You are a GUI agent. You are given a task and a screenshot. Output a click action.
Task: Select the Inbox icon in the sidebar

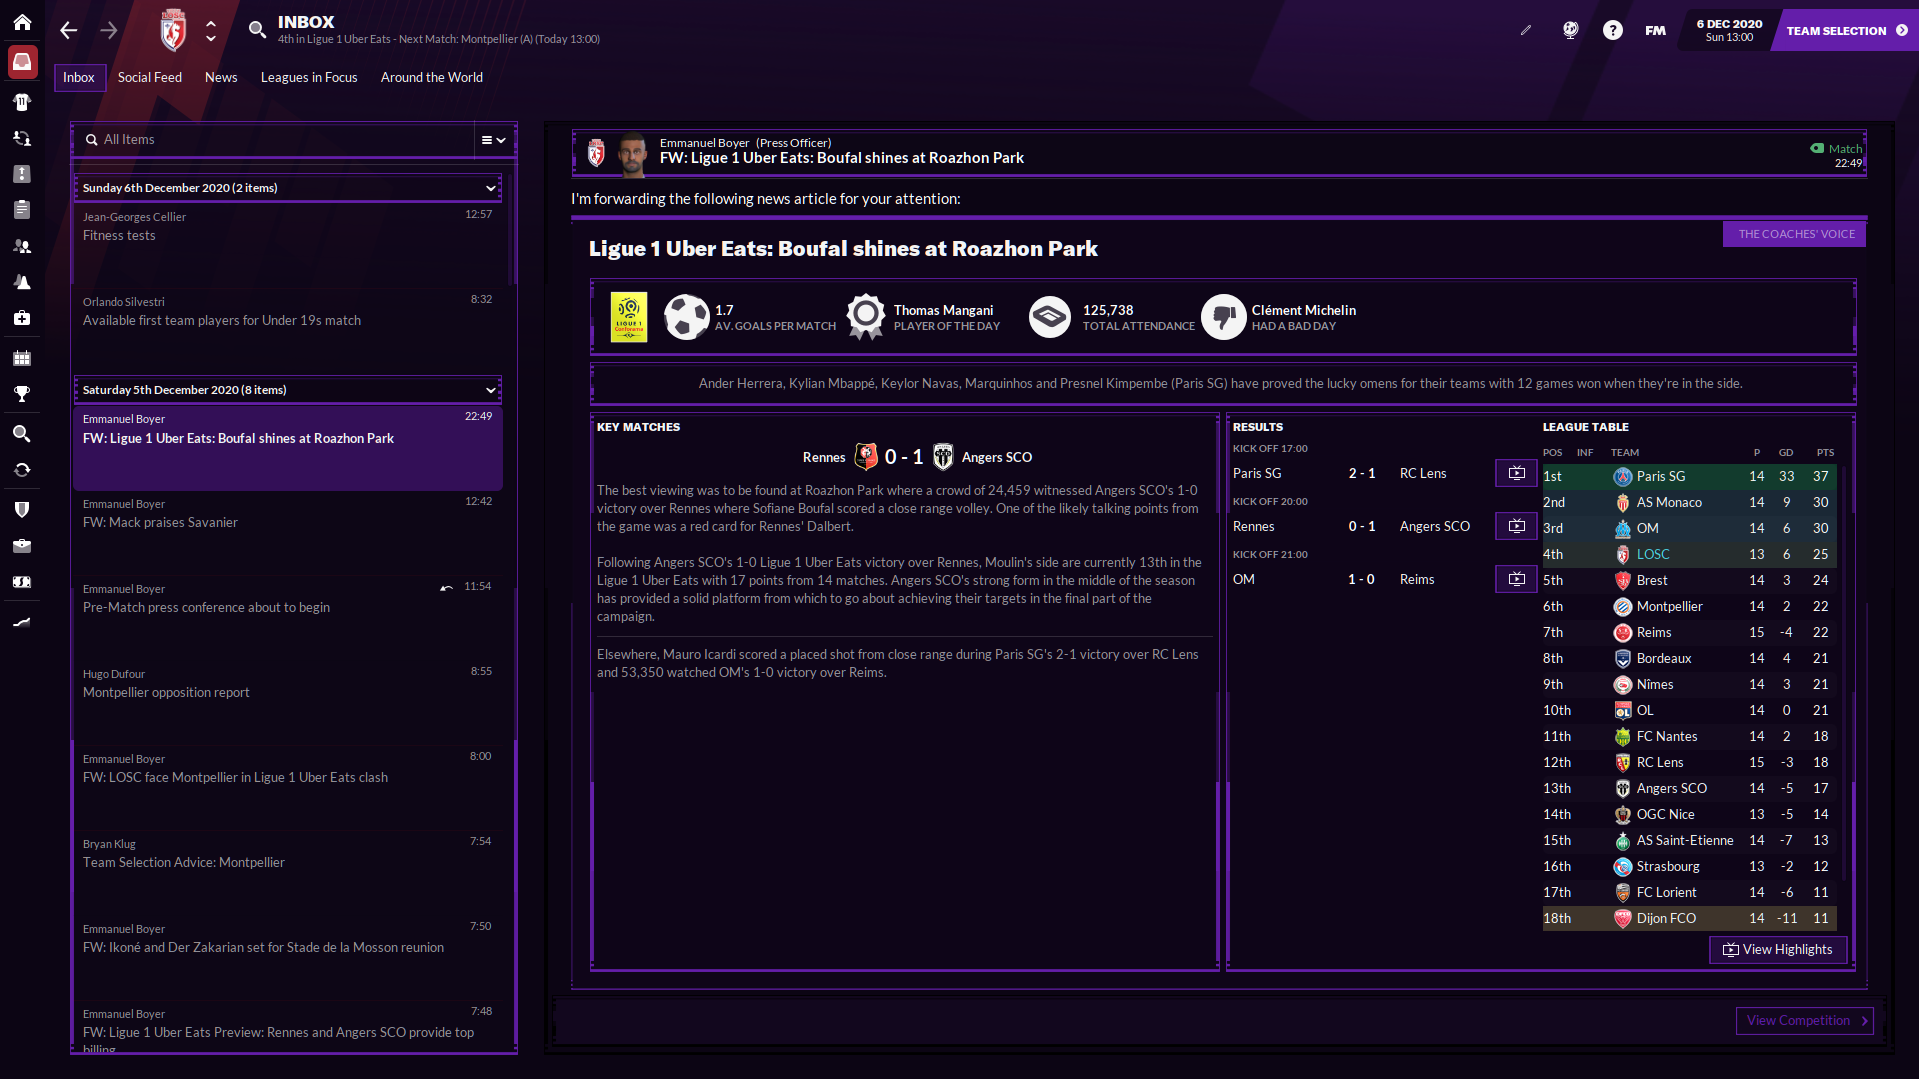point(22,62)
